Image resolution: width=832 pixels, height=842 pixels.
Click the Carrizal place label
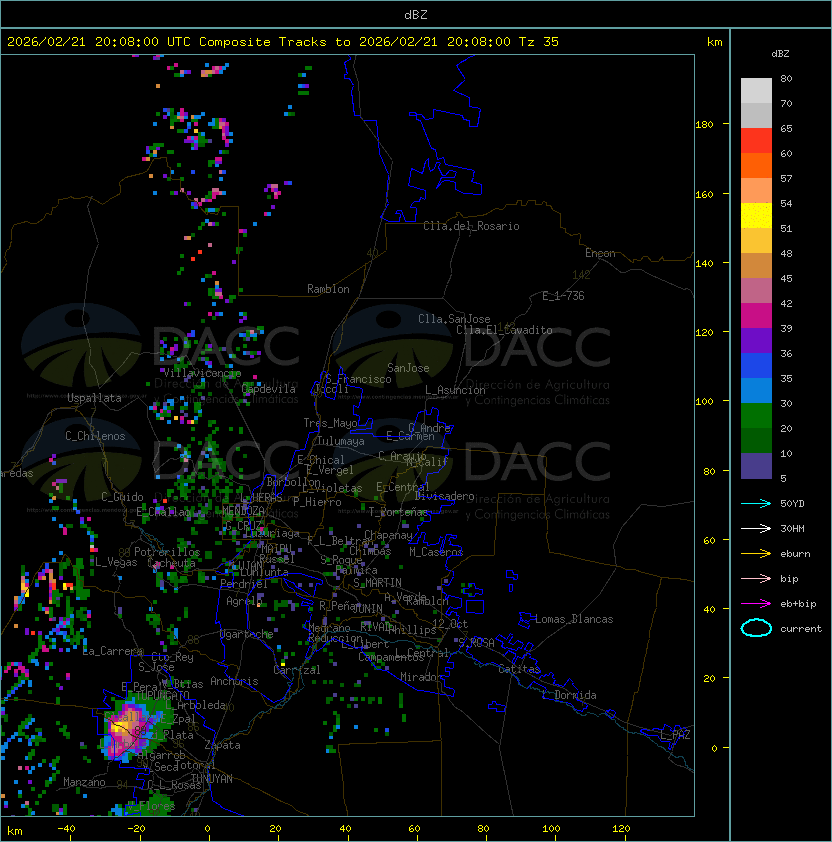(x=296, y=670)
